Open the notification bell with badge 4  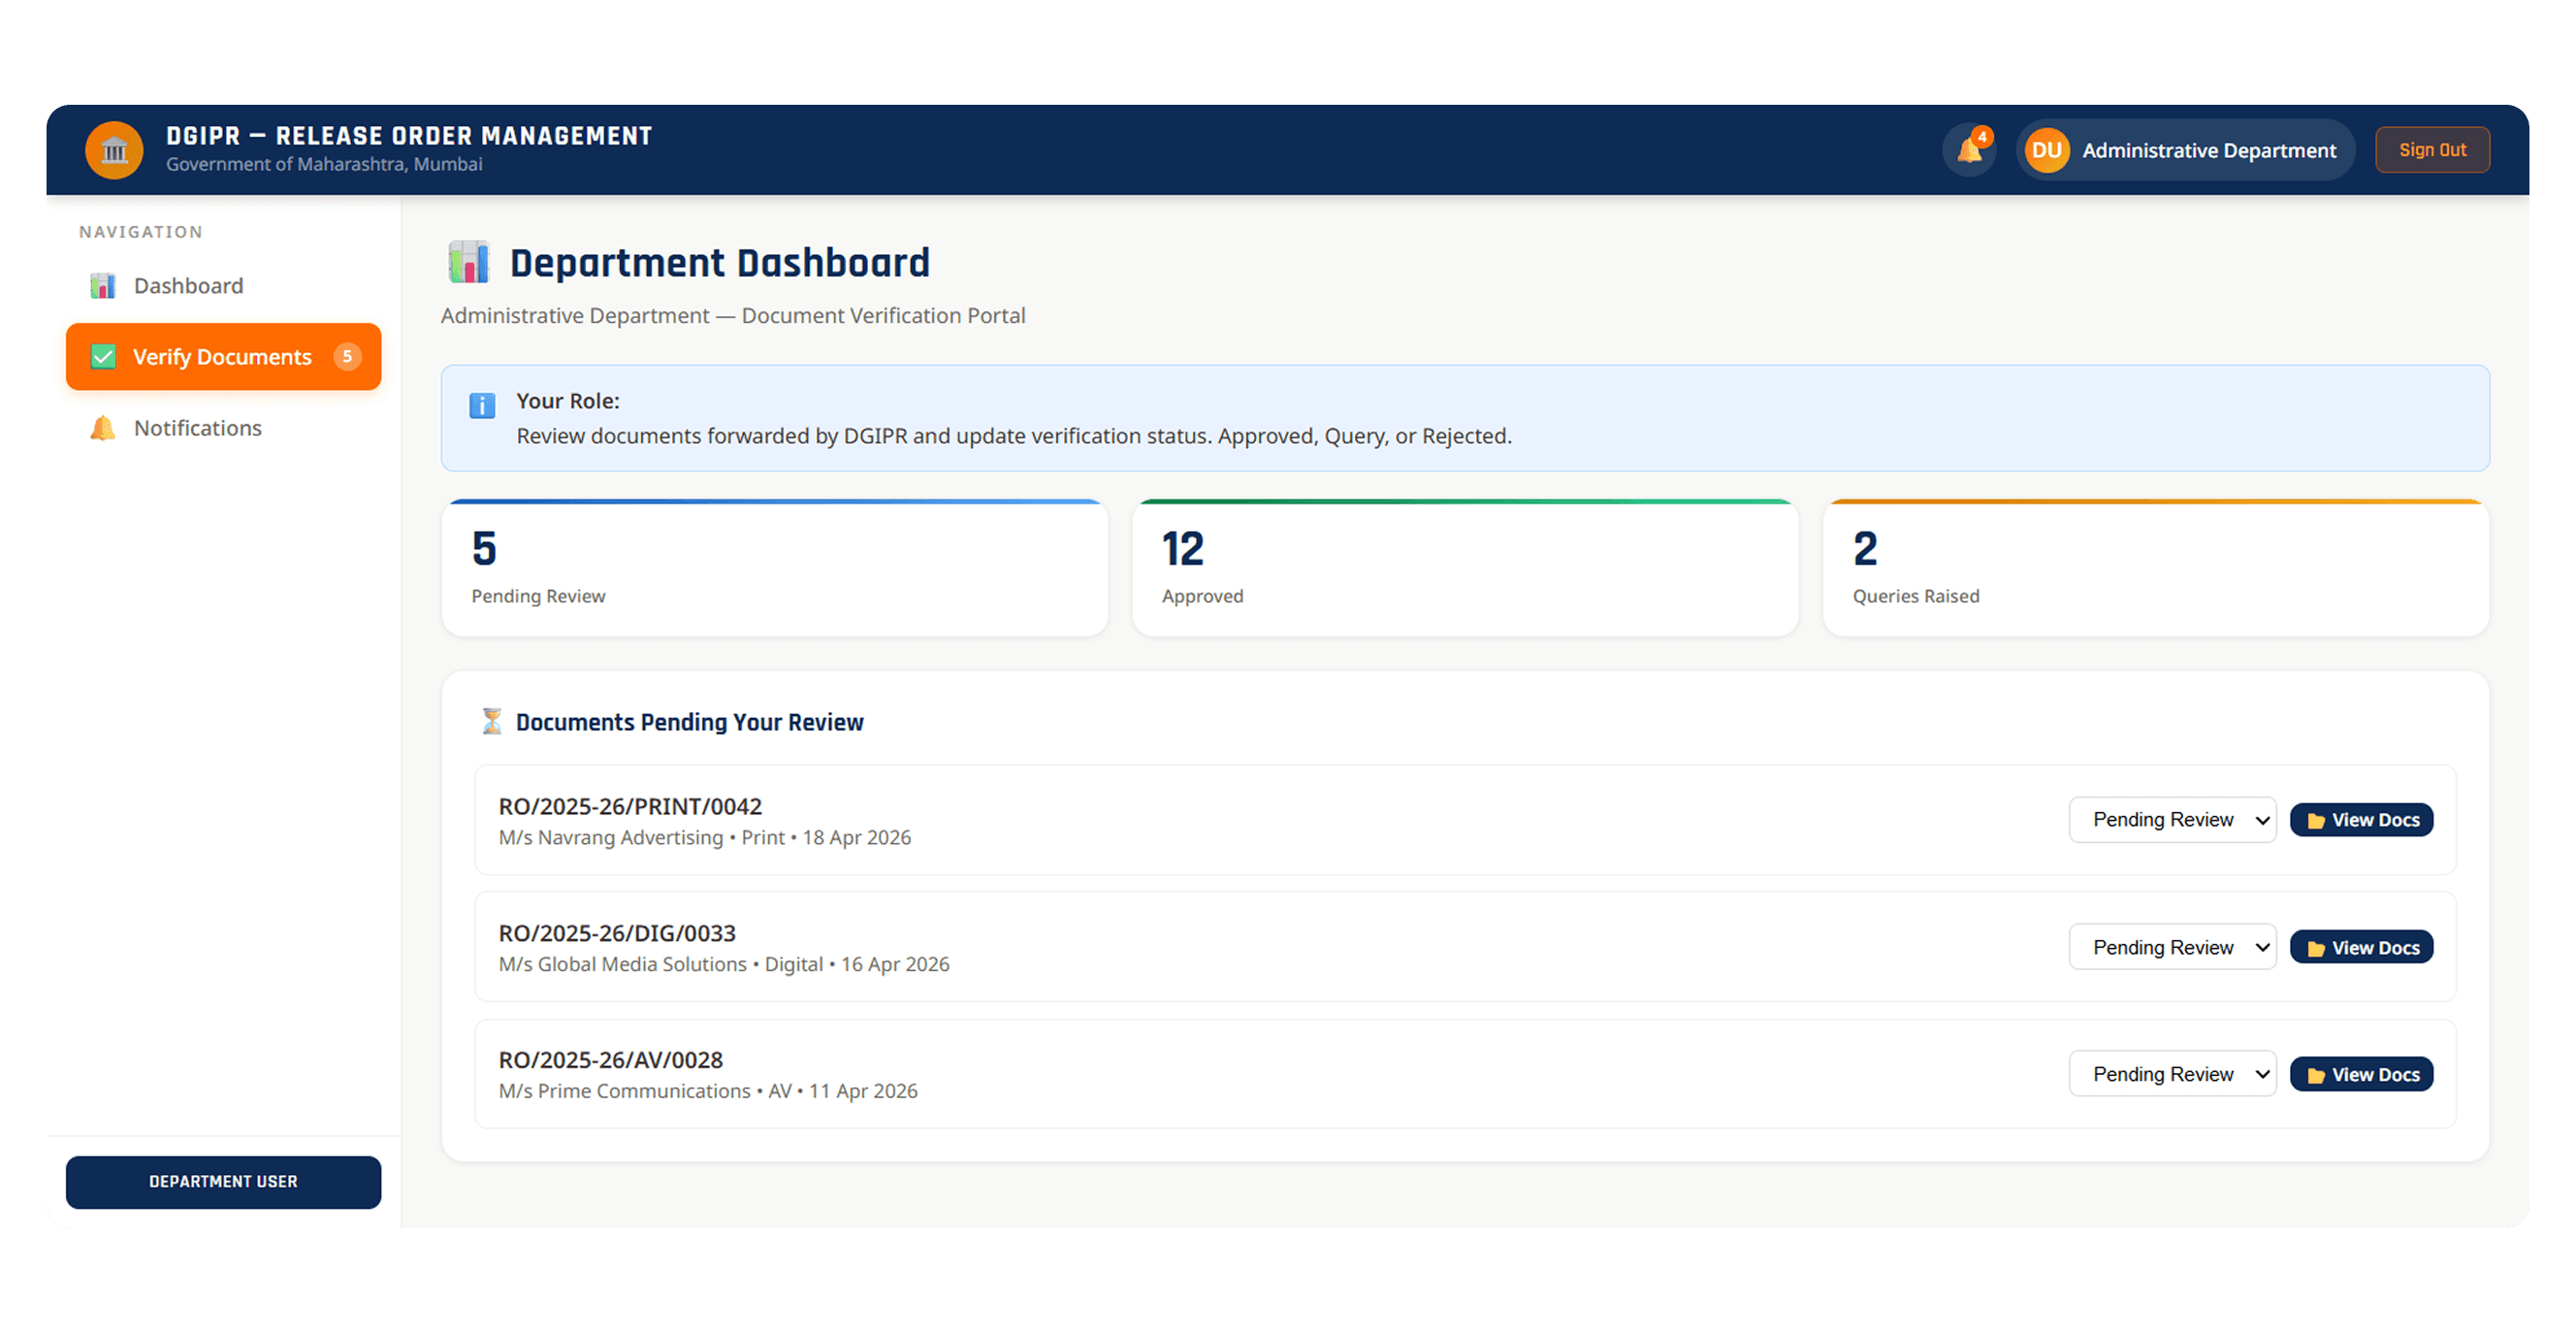pos(1969,150)
